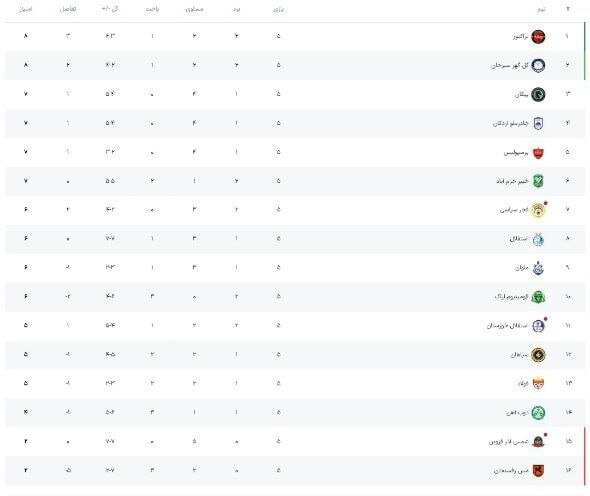The height and width of the screenshot is (496, 590).
Task: Open the Mes Rafsanjan team name link
Action: pos(511,470)
